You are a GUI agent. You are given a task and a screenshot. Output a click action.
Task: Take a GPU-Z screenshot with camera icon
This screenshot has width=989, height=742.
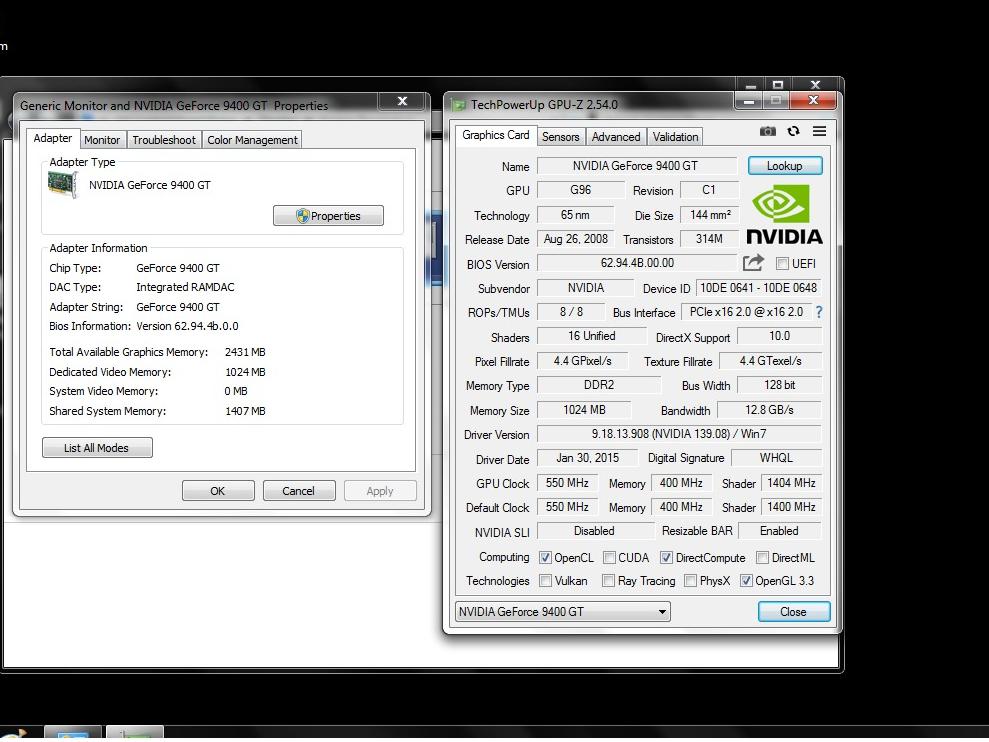768,131
